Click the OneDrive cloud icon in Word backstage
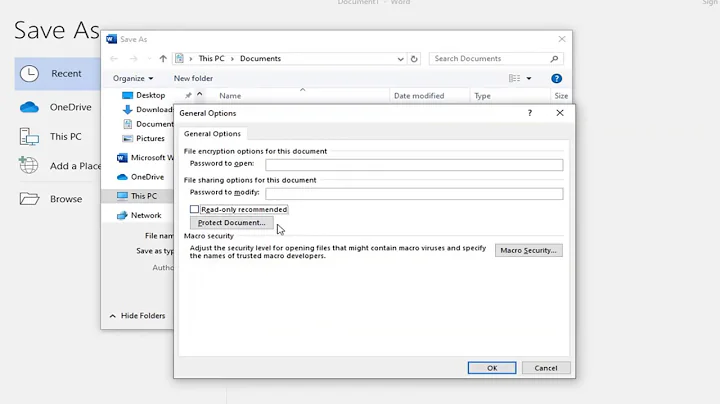720x404 pixels. [x=29, y=107]
